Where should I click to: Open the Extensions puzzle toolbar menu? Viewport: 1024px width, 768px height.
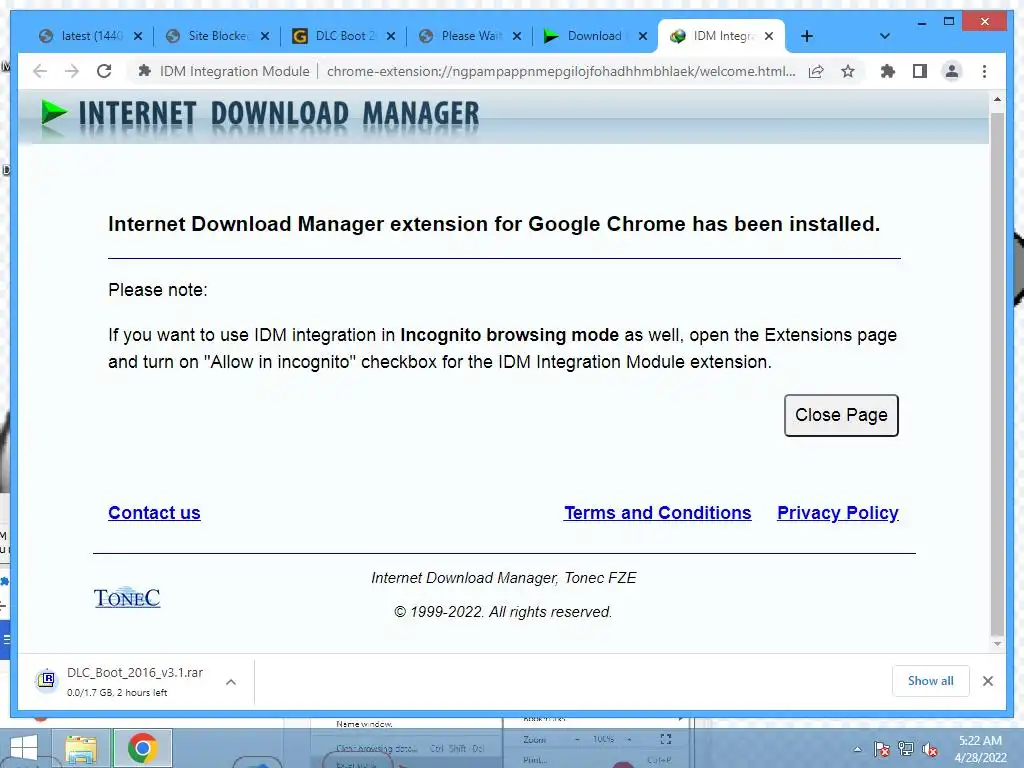click(x=888, y=71)
